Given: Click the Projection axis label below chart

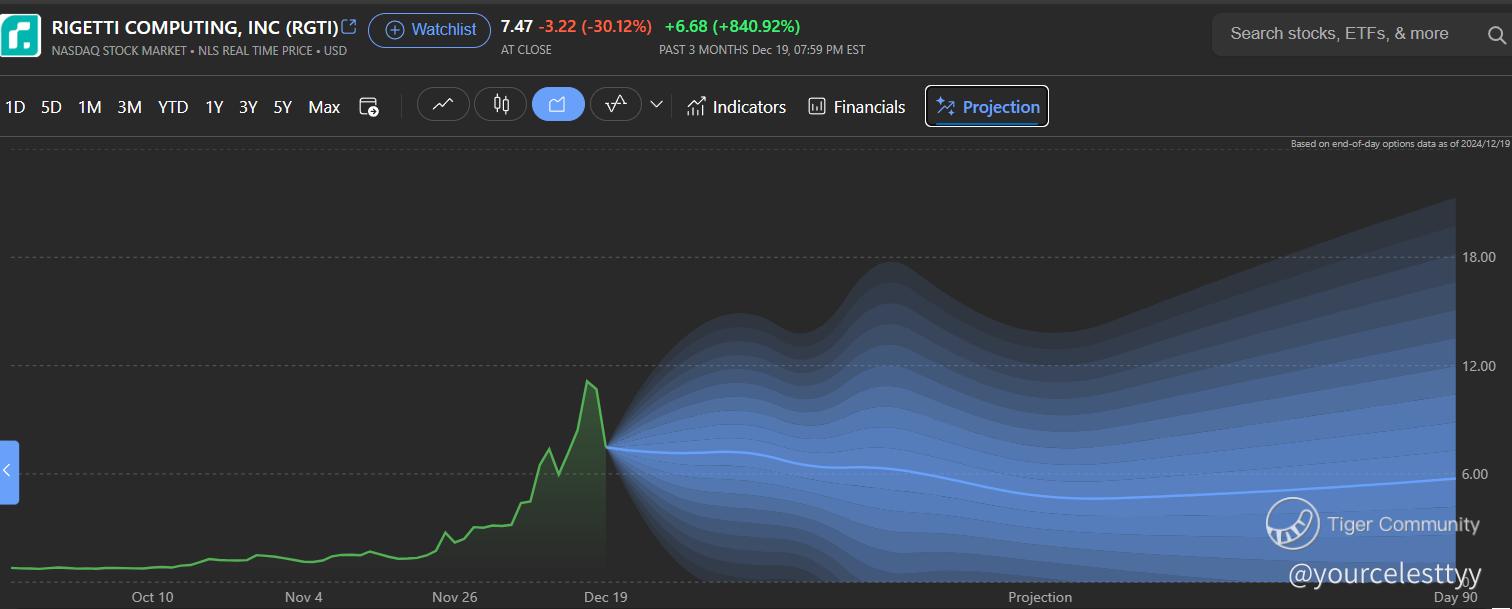Looking at the screenshot, I should [1040, 597].
